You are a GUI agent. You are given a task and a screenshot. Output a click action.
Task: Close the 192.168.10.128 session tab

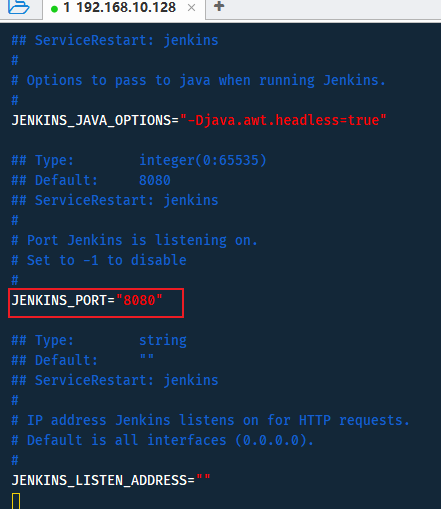tap(191, 8)
